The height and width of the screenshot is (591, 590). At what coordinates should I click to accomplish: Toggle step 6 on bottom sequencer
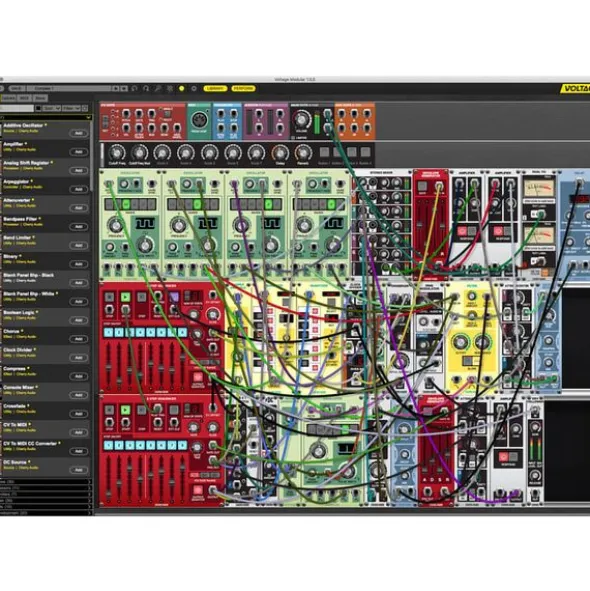coord(161,445)
